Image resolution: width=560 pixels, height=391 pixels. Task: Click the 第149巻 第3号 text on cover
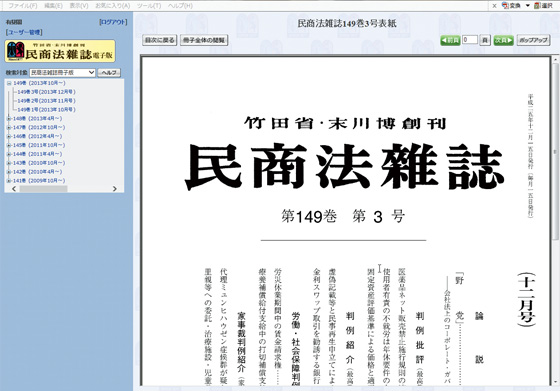pos(343,217)
